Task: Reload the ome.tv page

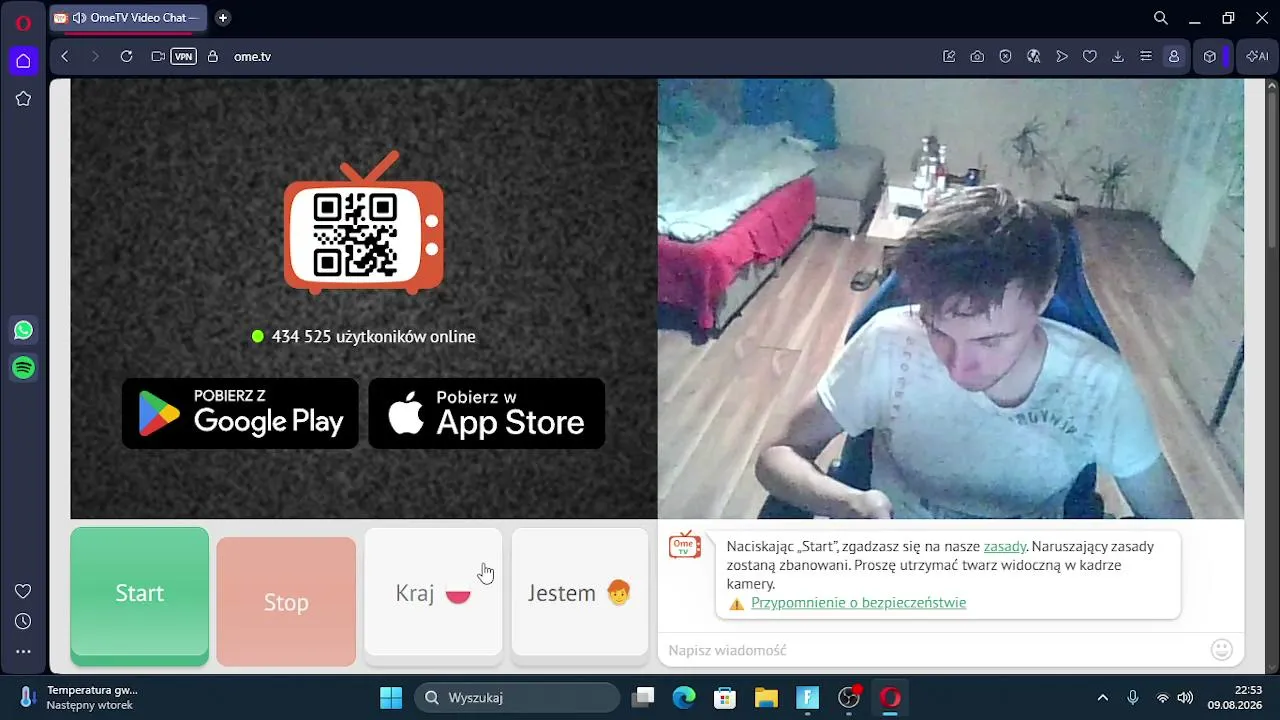Action: [126, 57]
